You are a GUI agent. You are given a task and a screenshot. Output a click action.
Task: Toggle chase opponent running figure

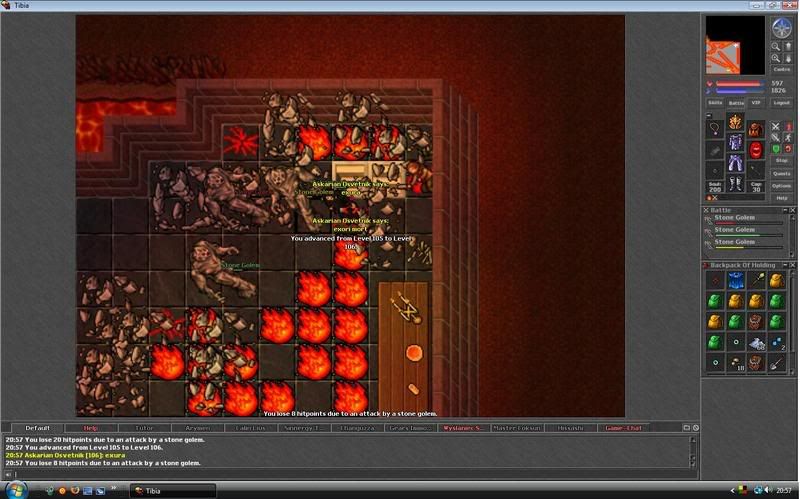click(788, 138)
